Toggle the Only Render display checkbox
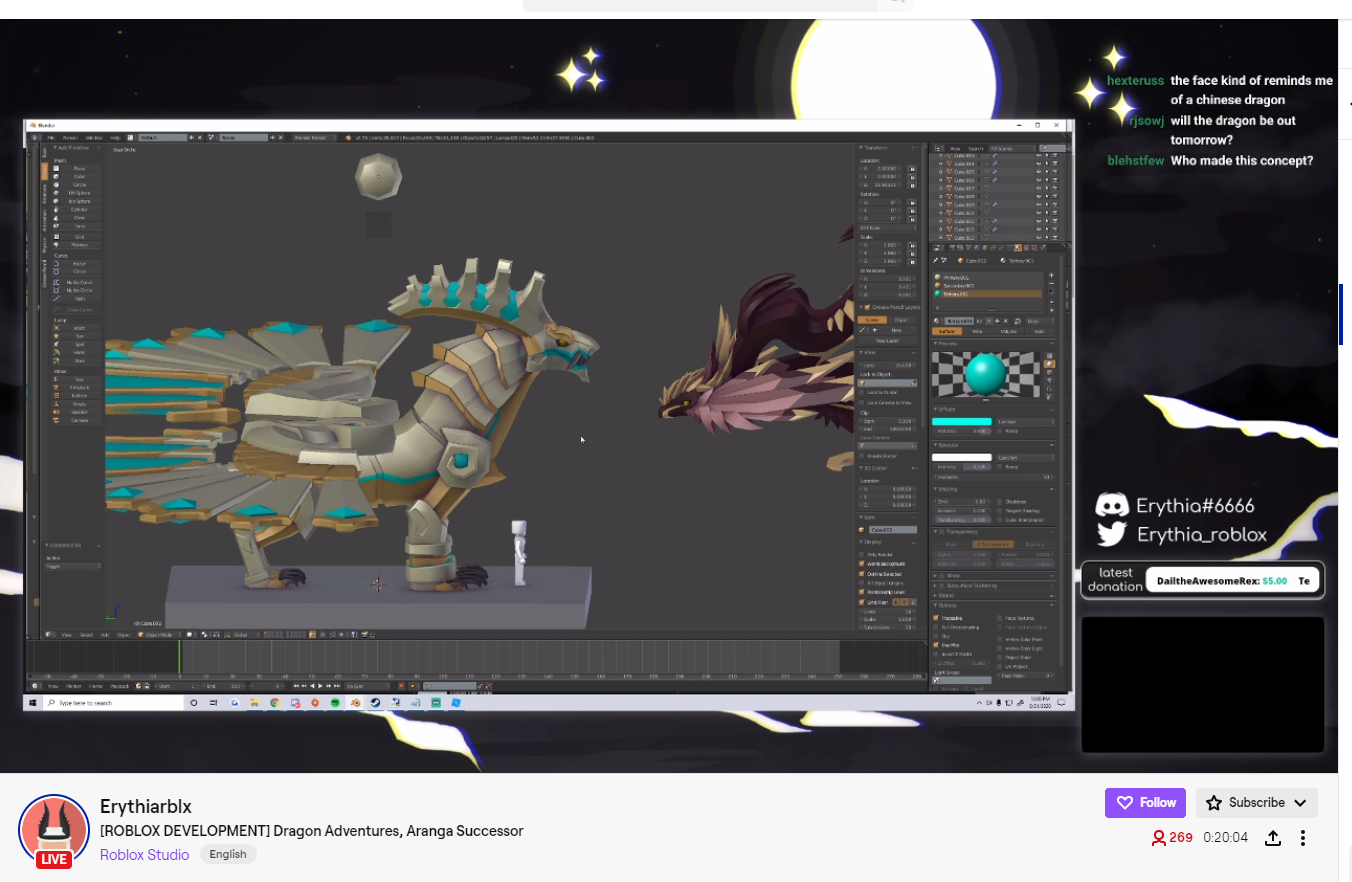The height and width of the screenshot is (882, 1352). point(862,555)
